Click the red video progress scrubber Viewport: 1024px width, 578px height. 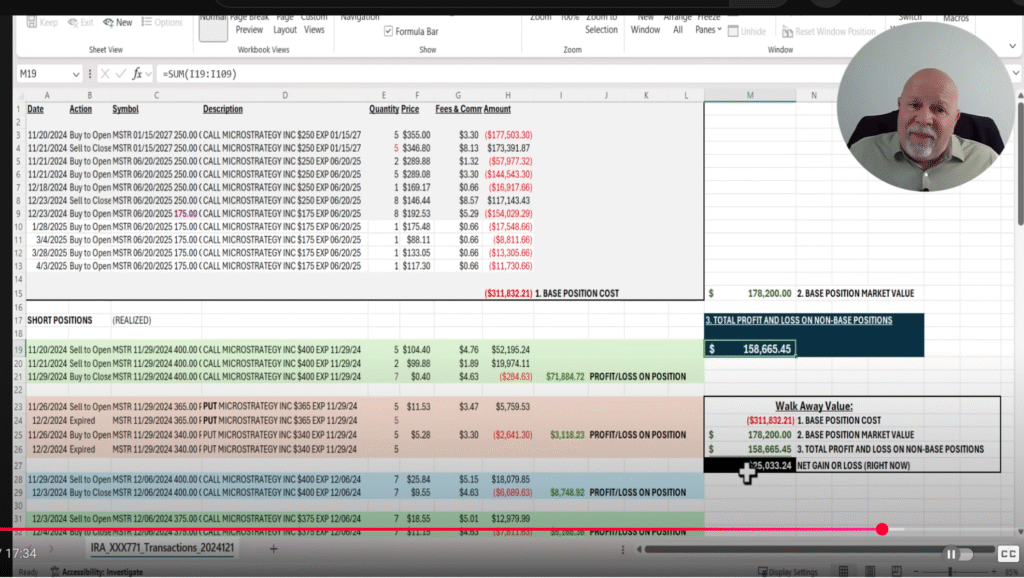(882, 529)
